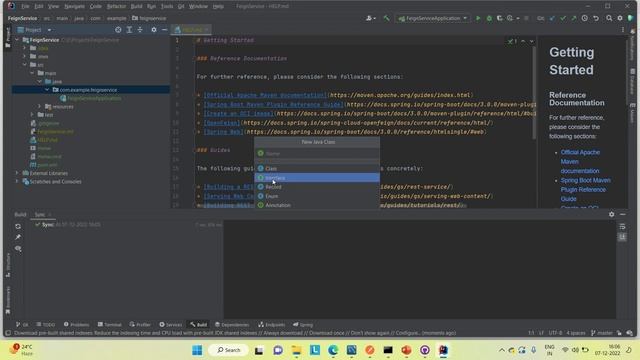
Task: Click the Name field in New Java Class
Action: [317, 153]
